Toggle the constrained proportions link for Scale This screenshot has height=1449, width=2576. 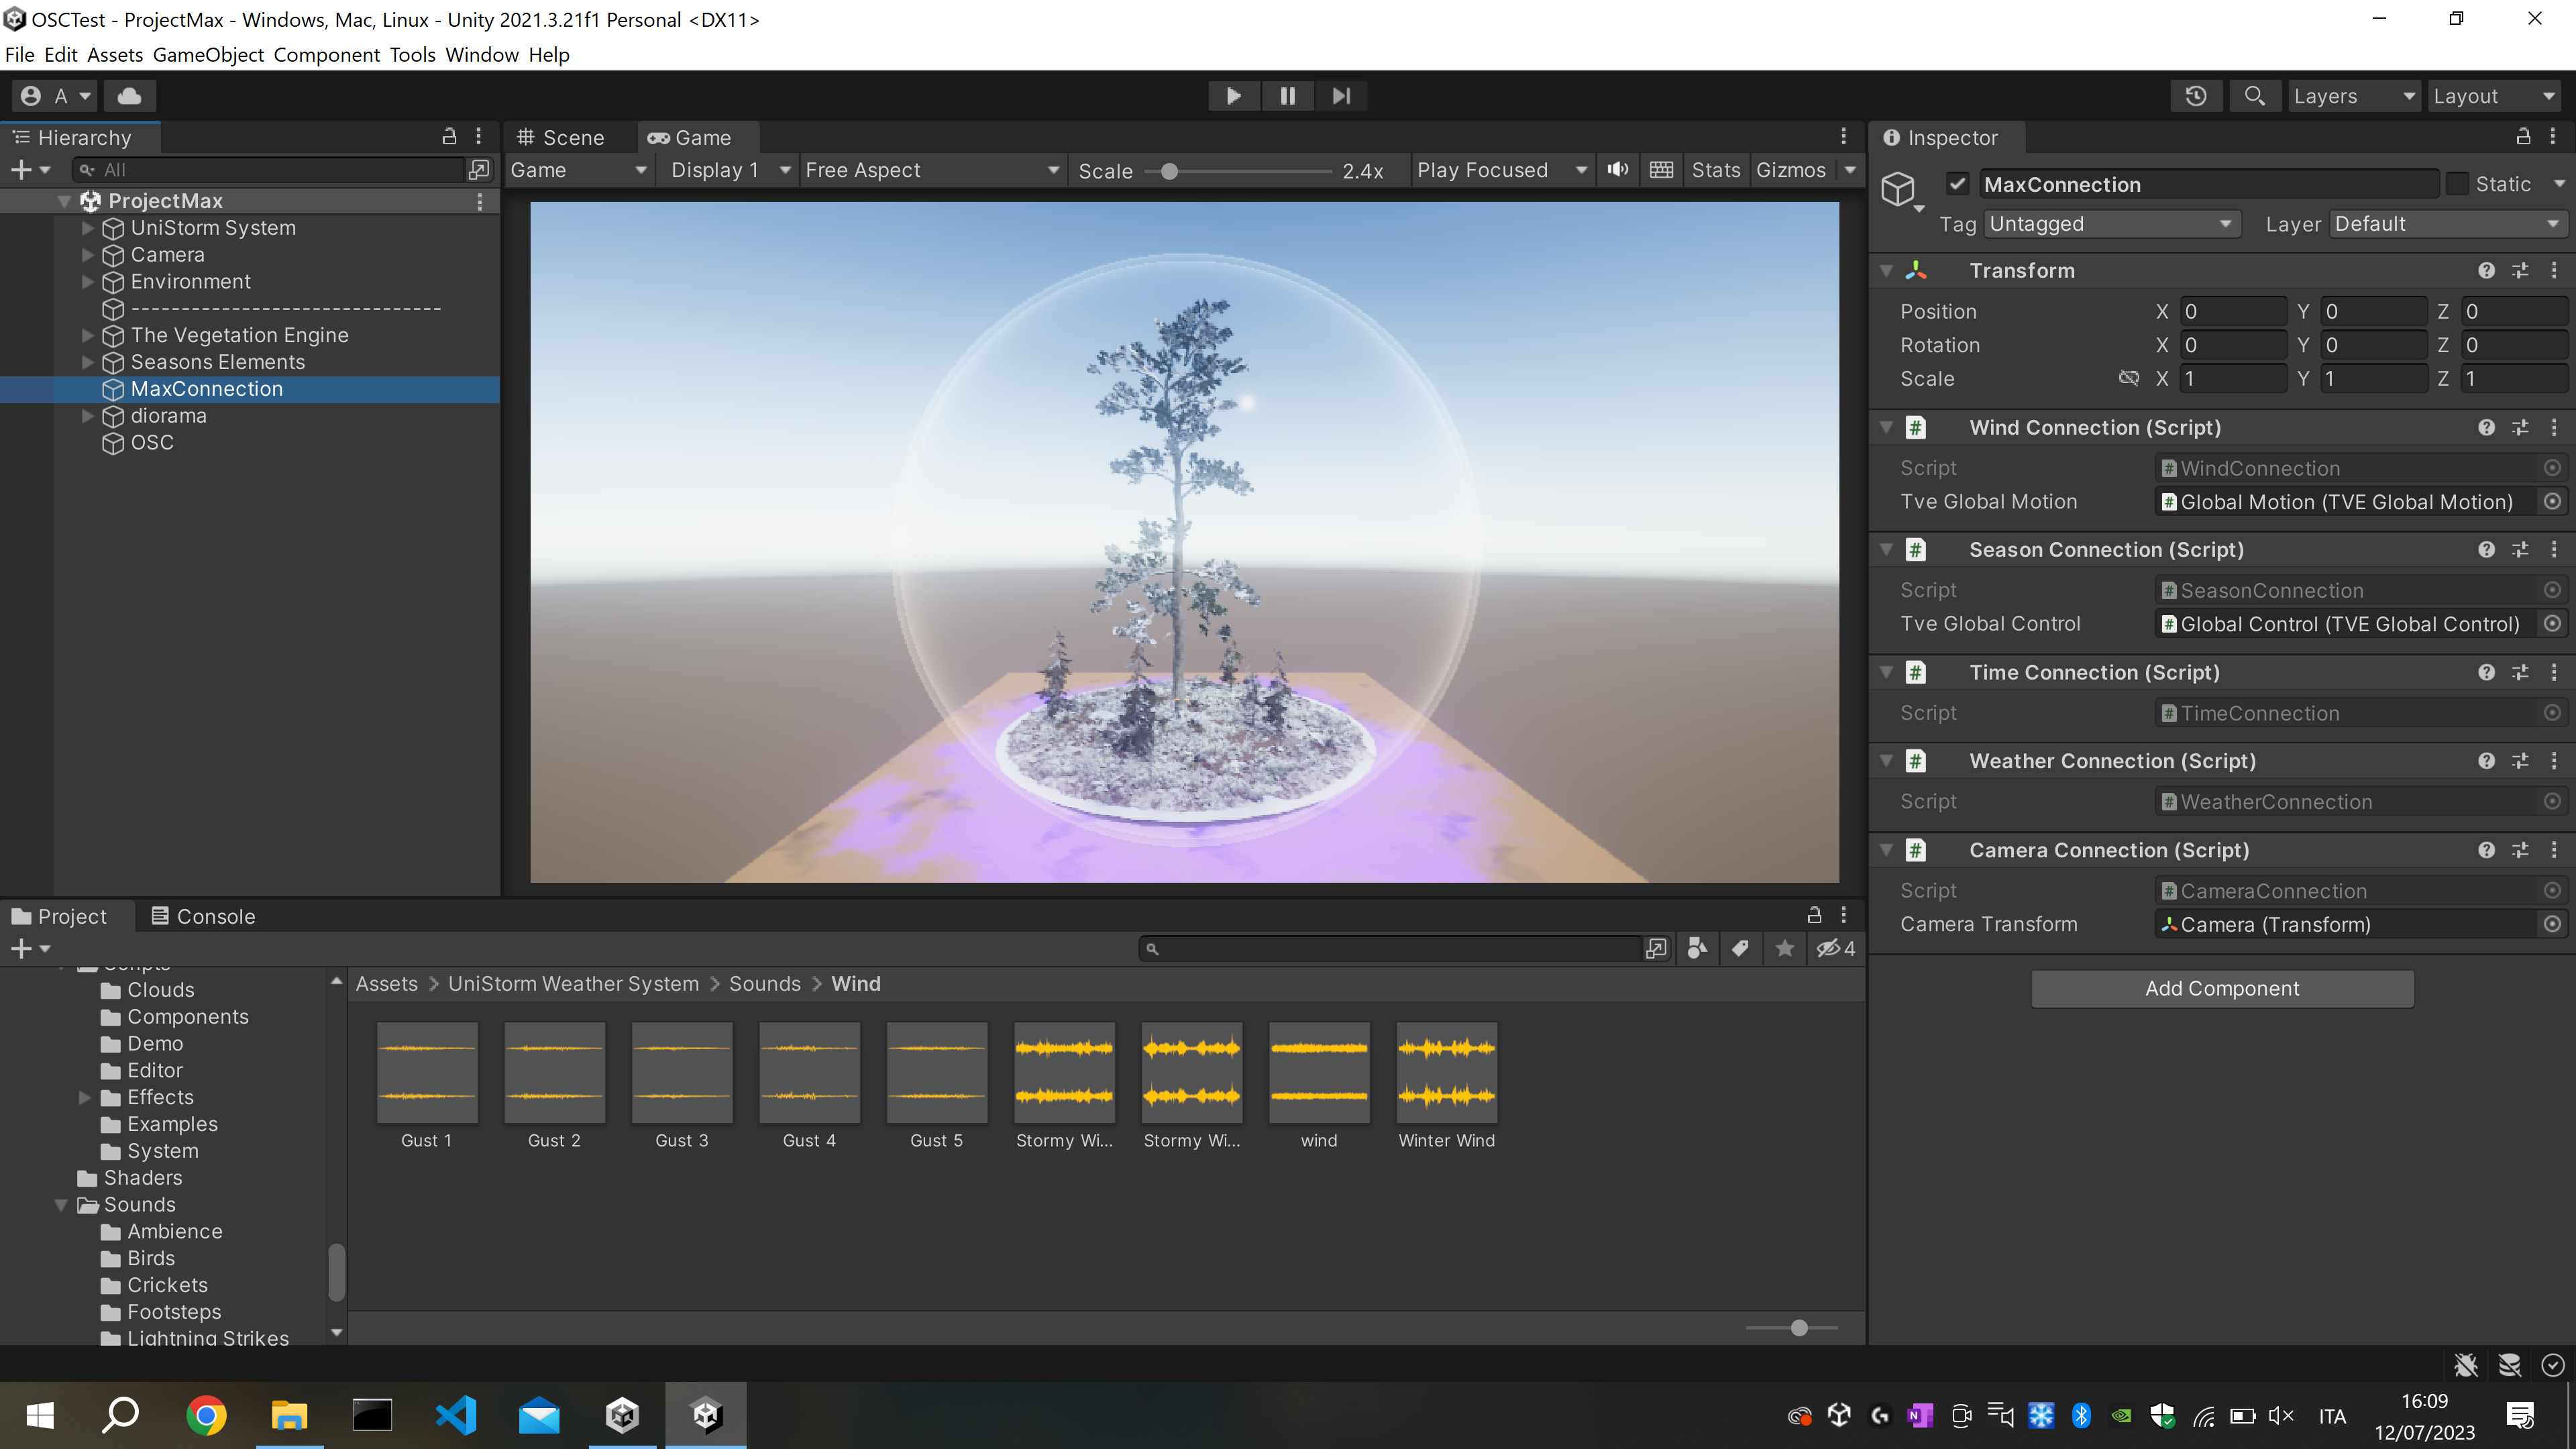coord(2128,378)
